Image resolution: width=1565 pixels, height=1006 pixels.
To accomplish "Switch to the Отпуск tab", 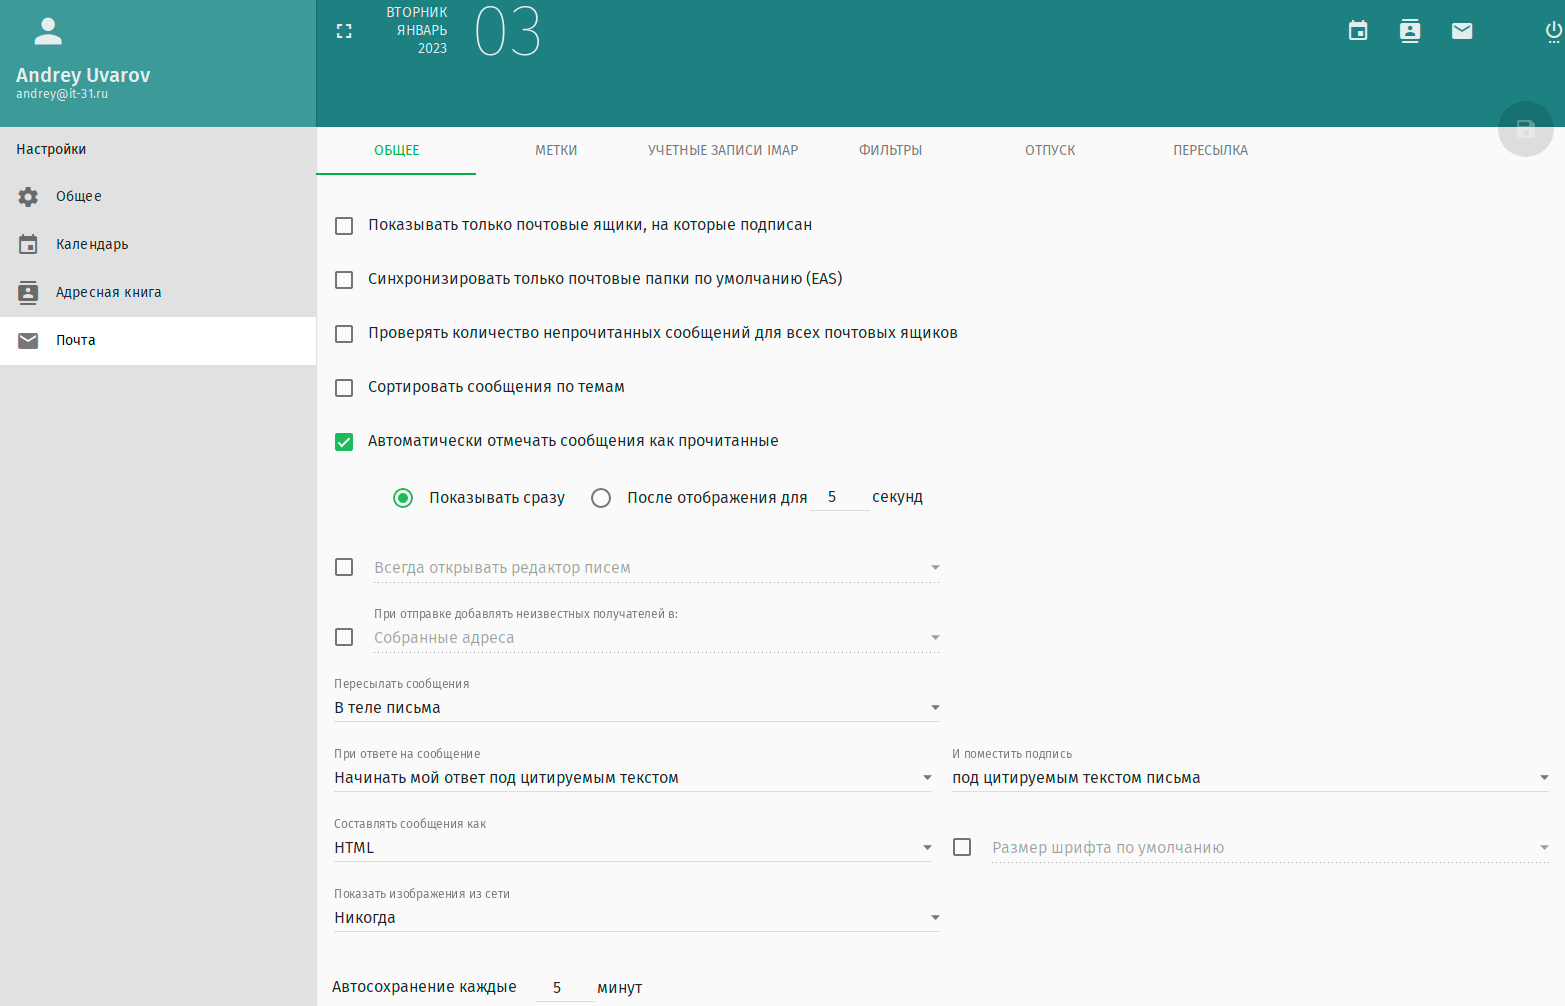I will [x=1050, y=151].
